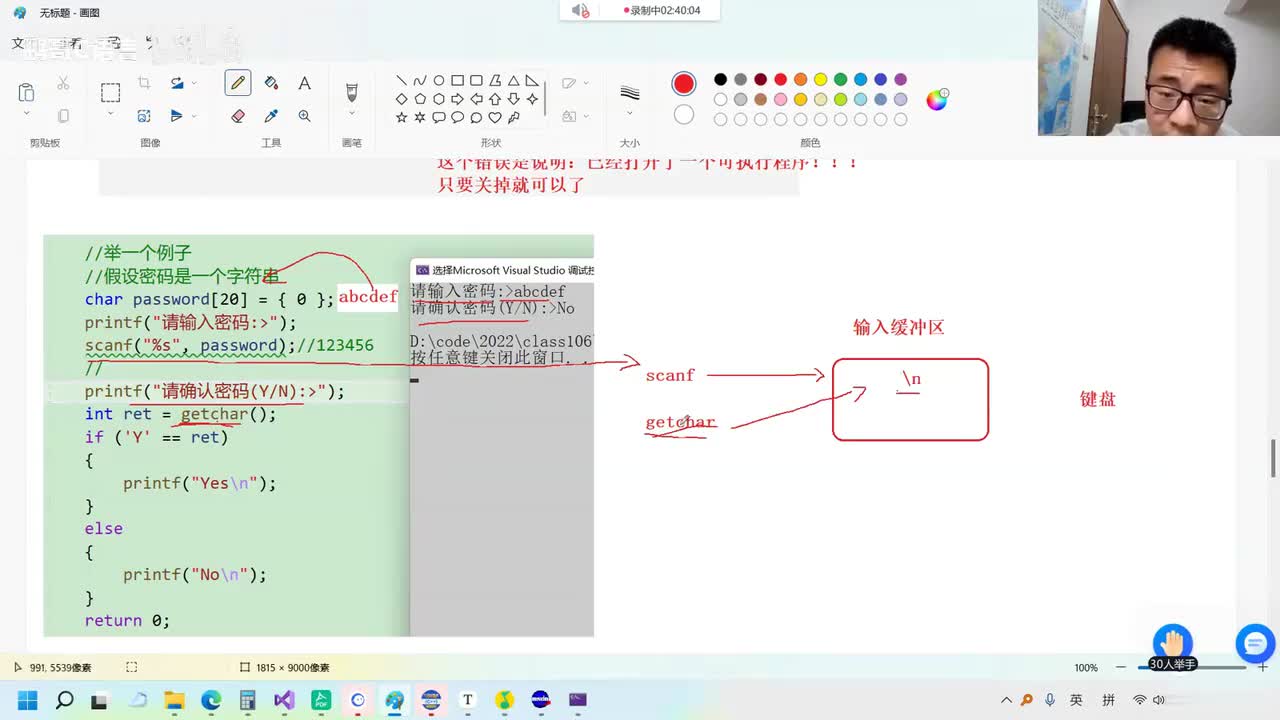1280x720 pixels.
Task: Choose the pink color swatch
Action: [x=780, y=99]
